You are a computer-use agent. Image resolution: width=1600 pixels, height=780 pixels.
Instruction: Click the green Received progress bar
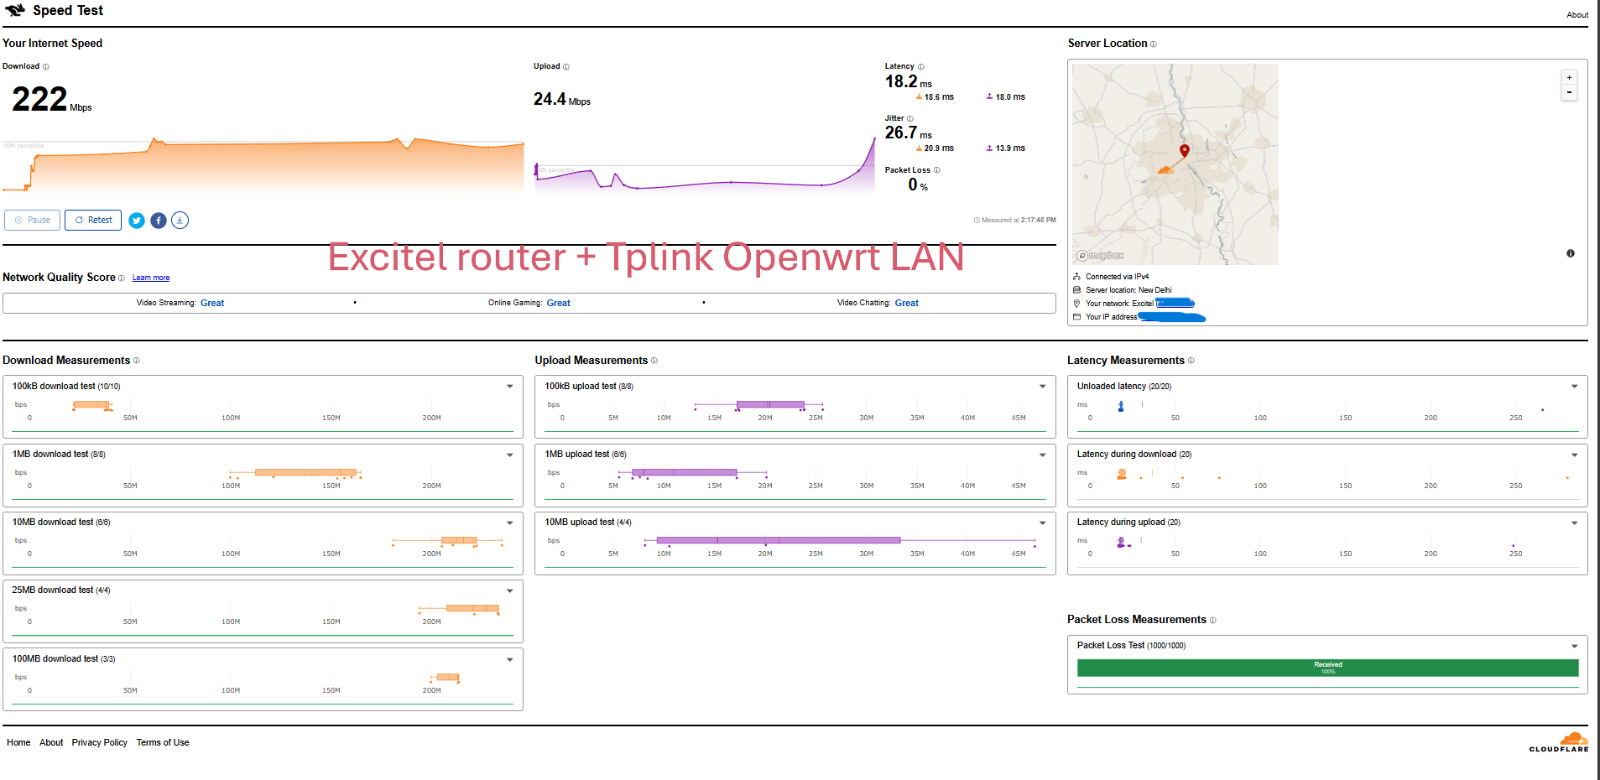coord(1328,668)
